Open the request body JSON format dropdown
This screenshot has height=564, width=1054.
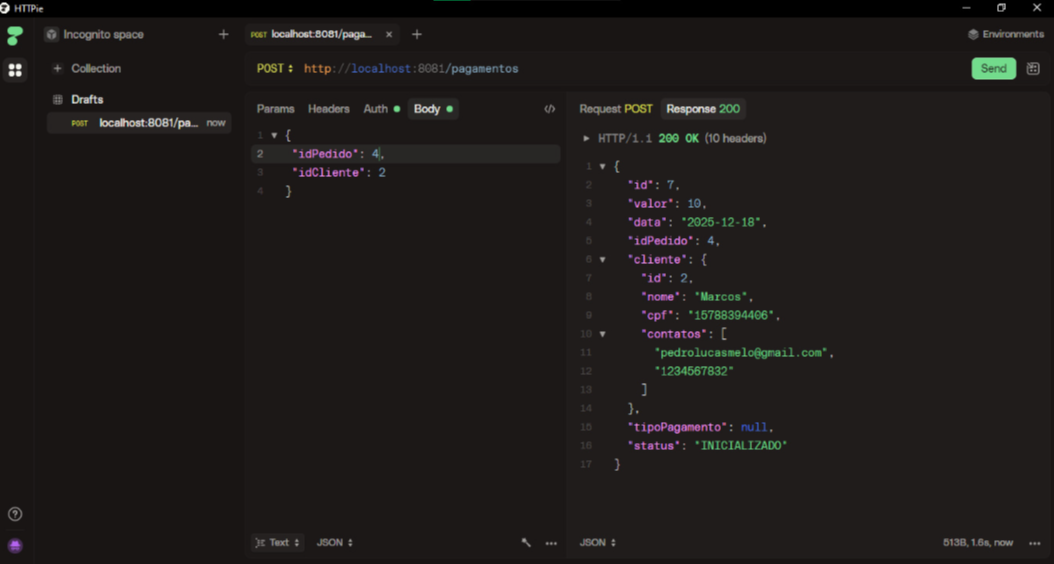coord(334,543)
